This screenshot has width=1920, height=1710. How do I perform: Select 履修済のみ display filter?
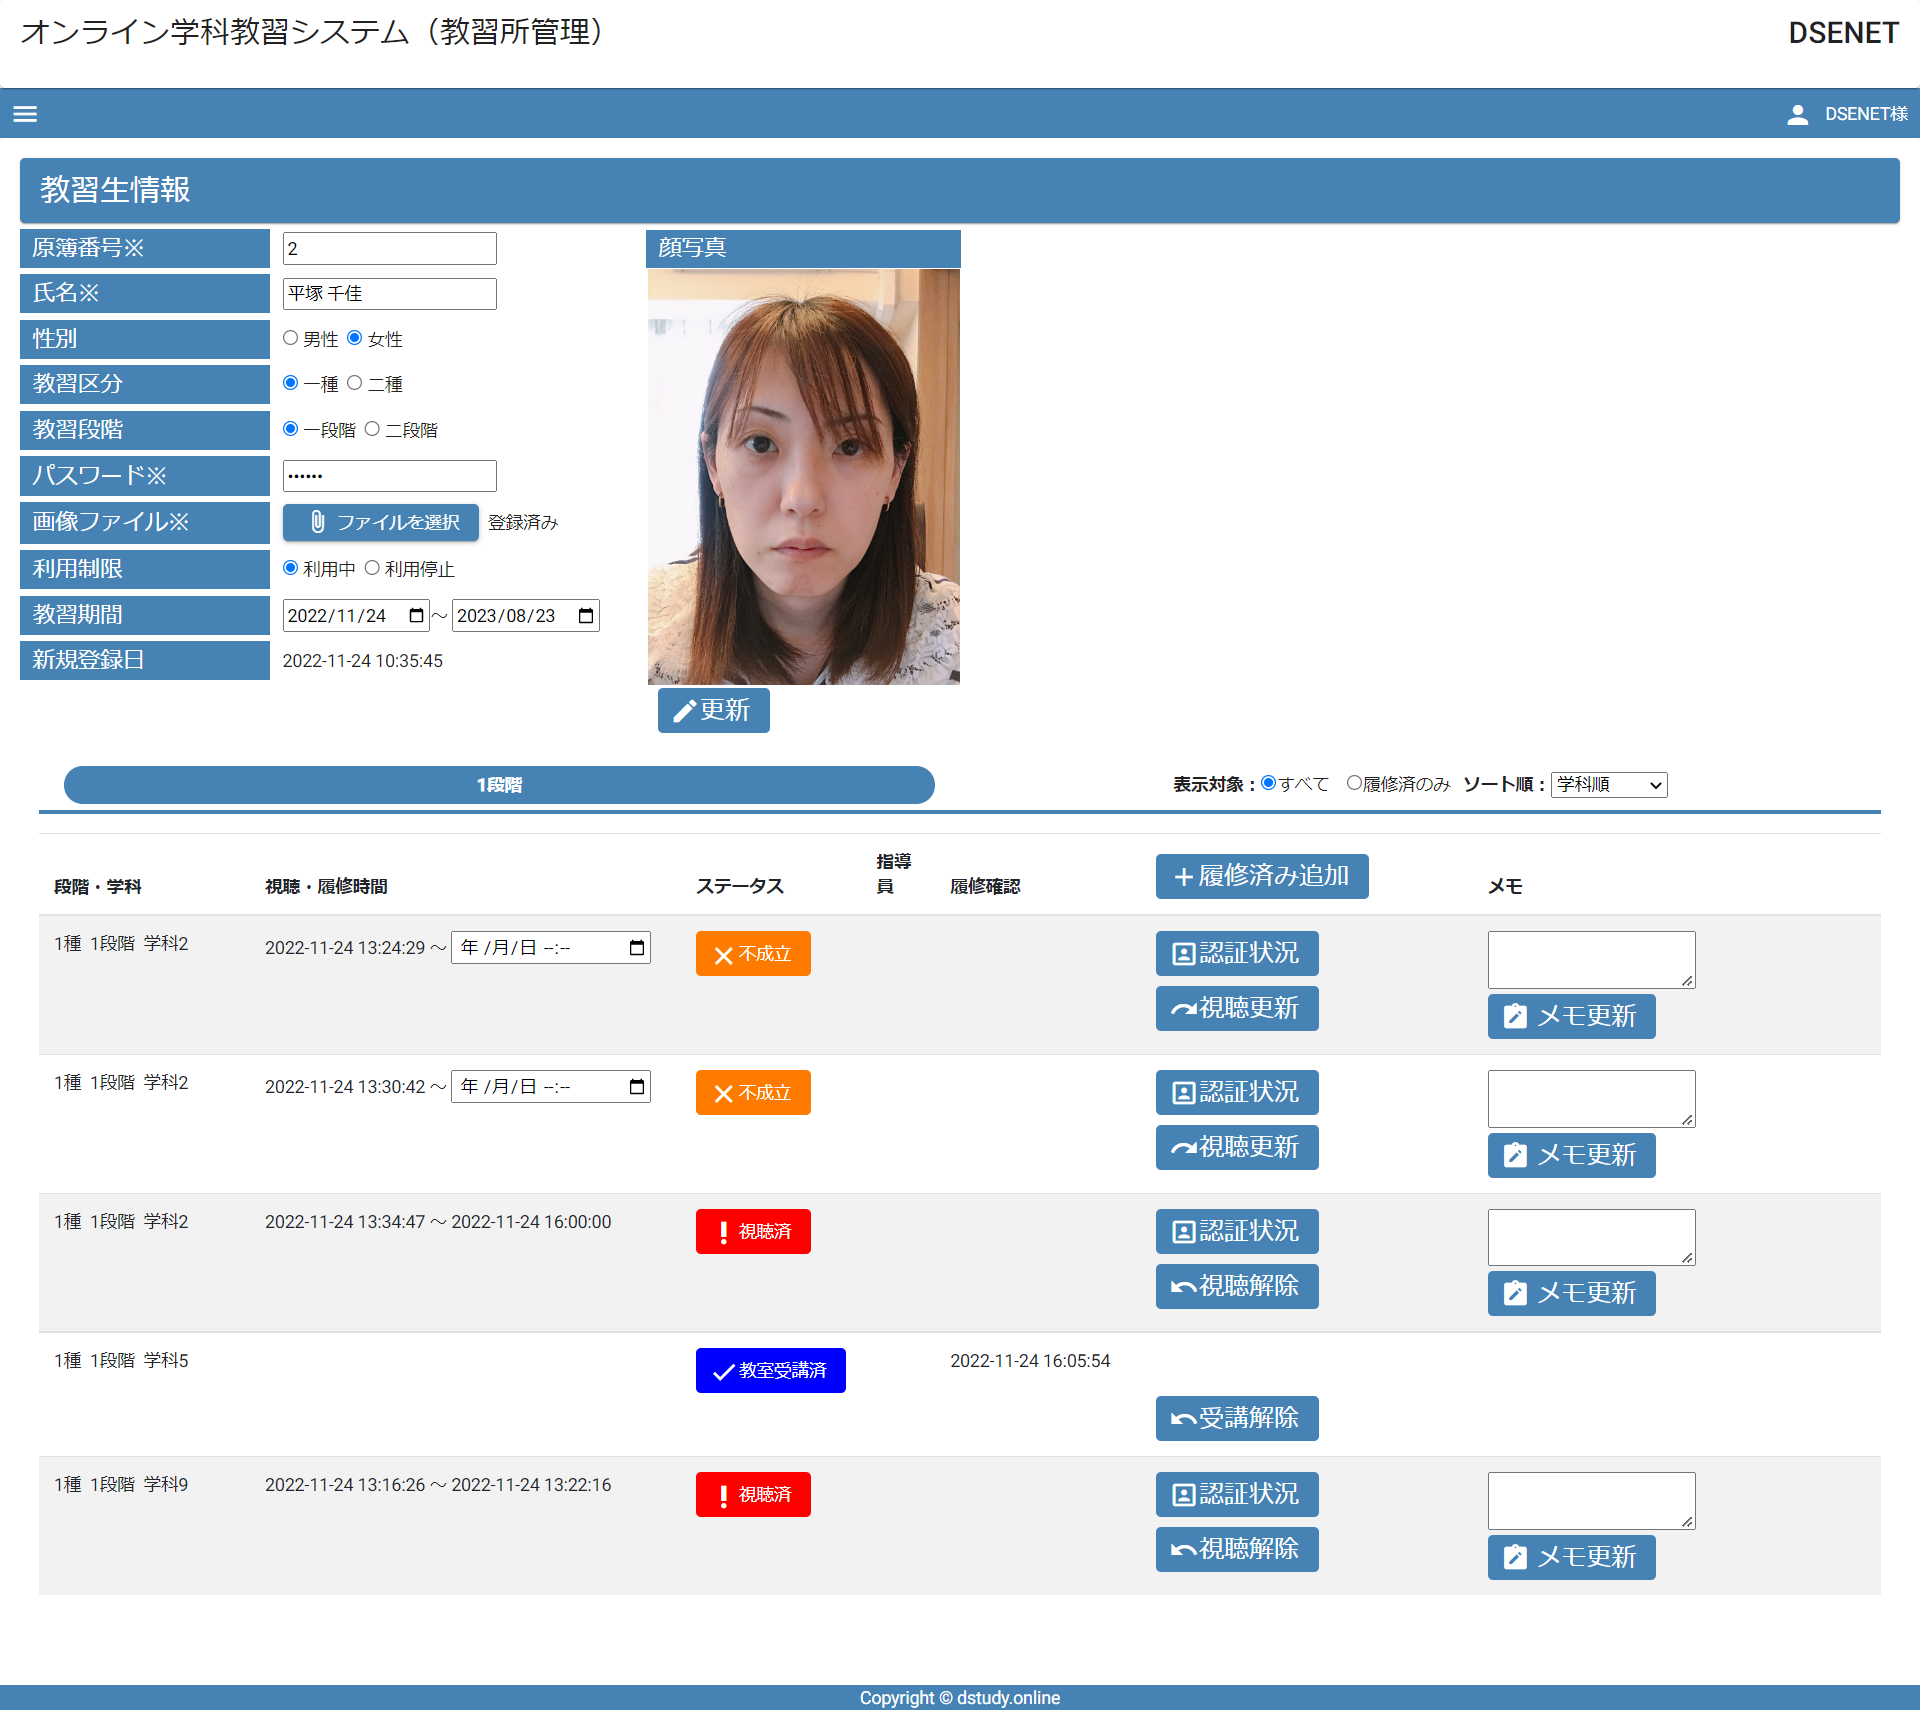pos(1354,784)
